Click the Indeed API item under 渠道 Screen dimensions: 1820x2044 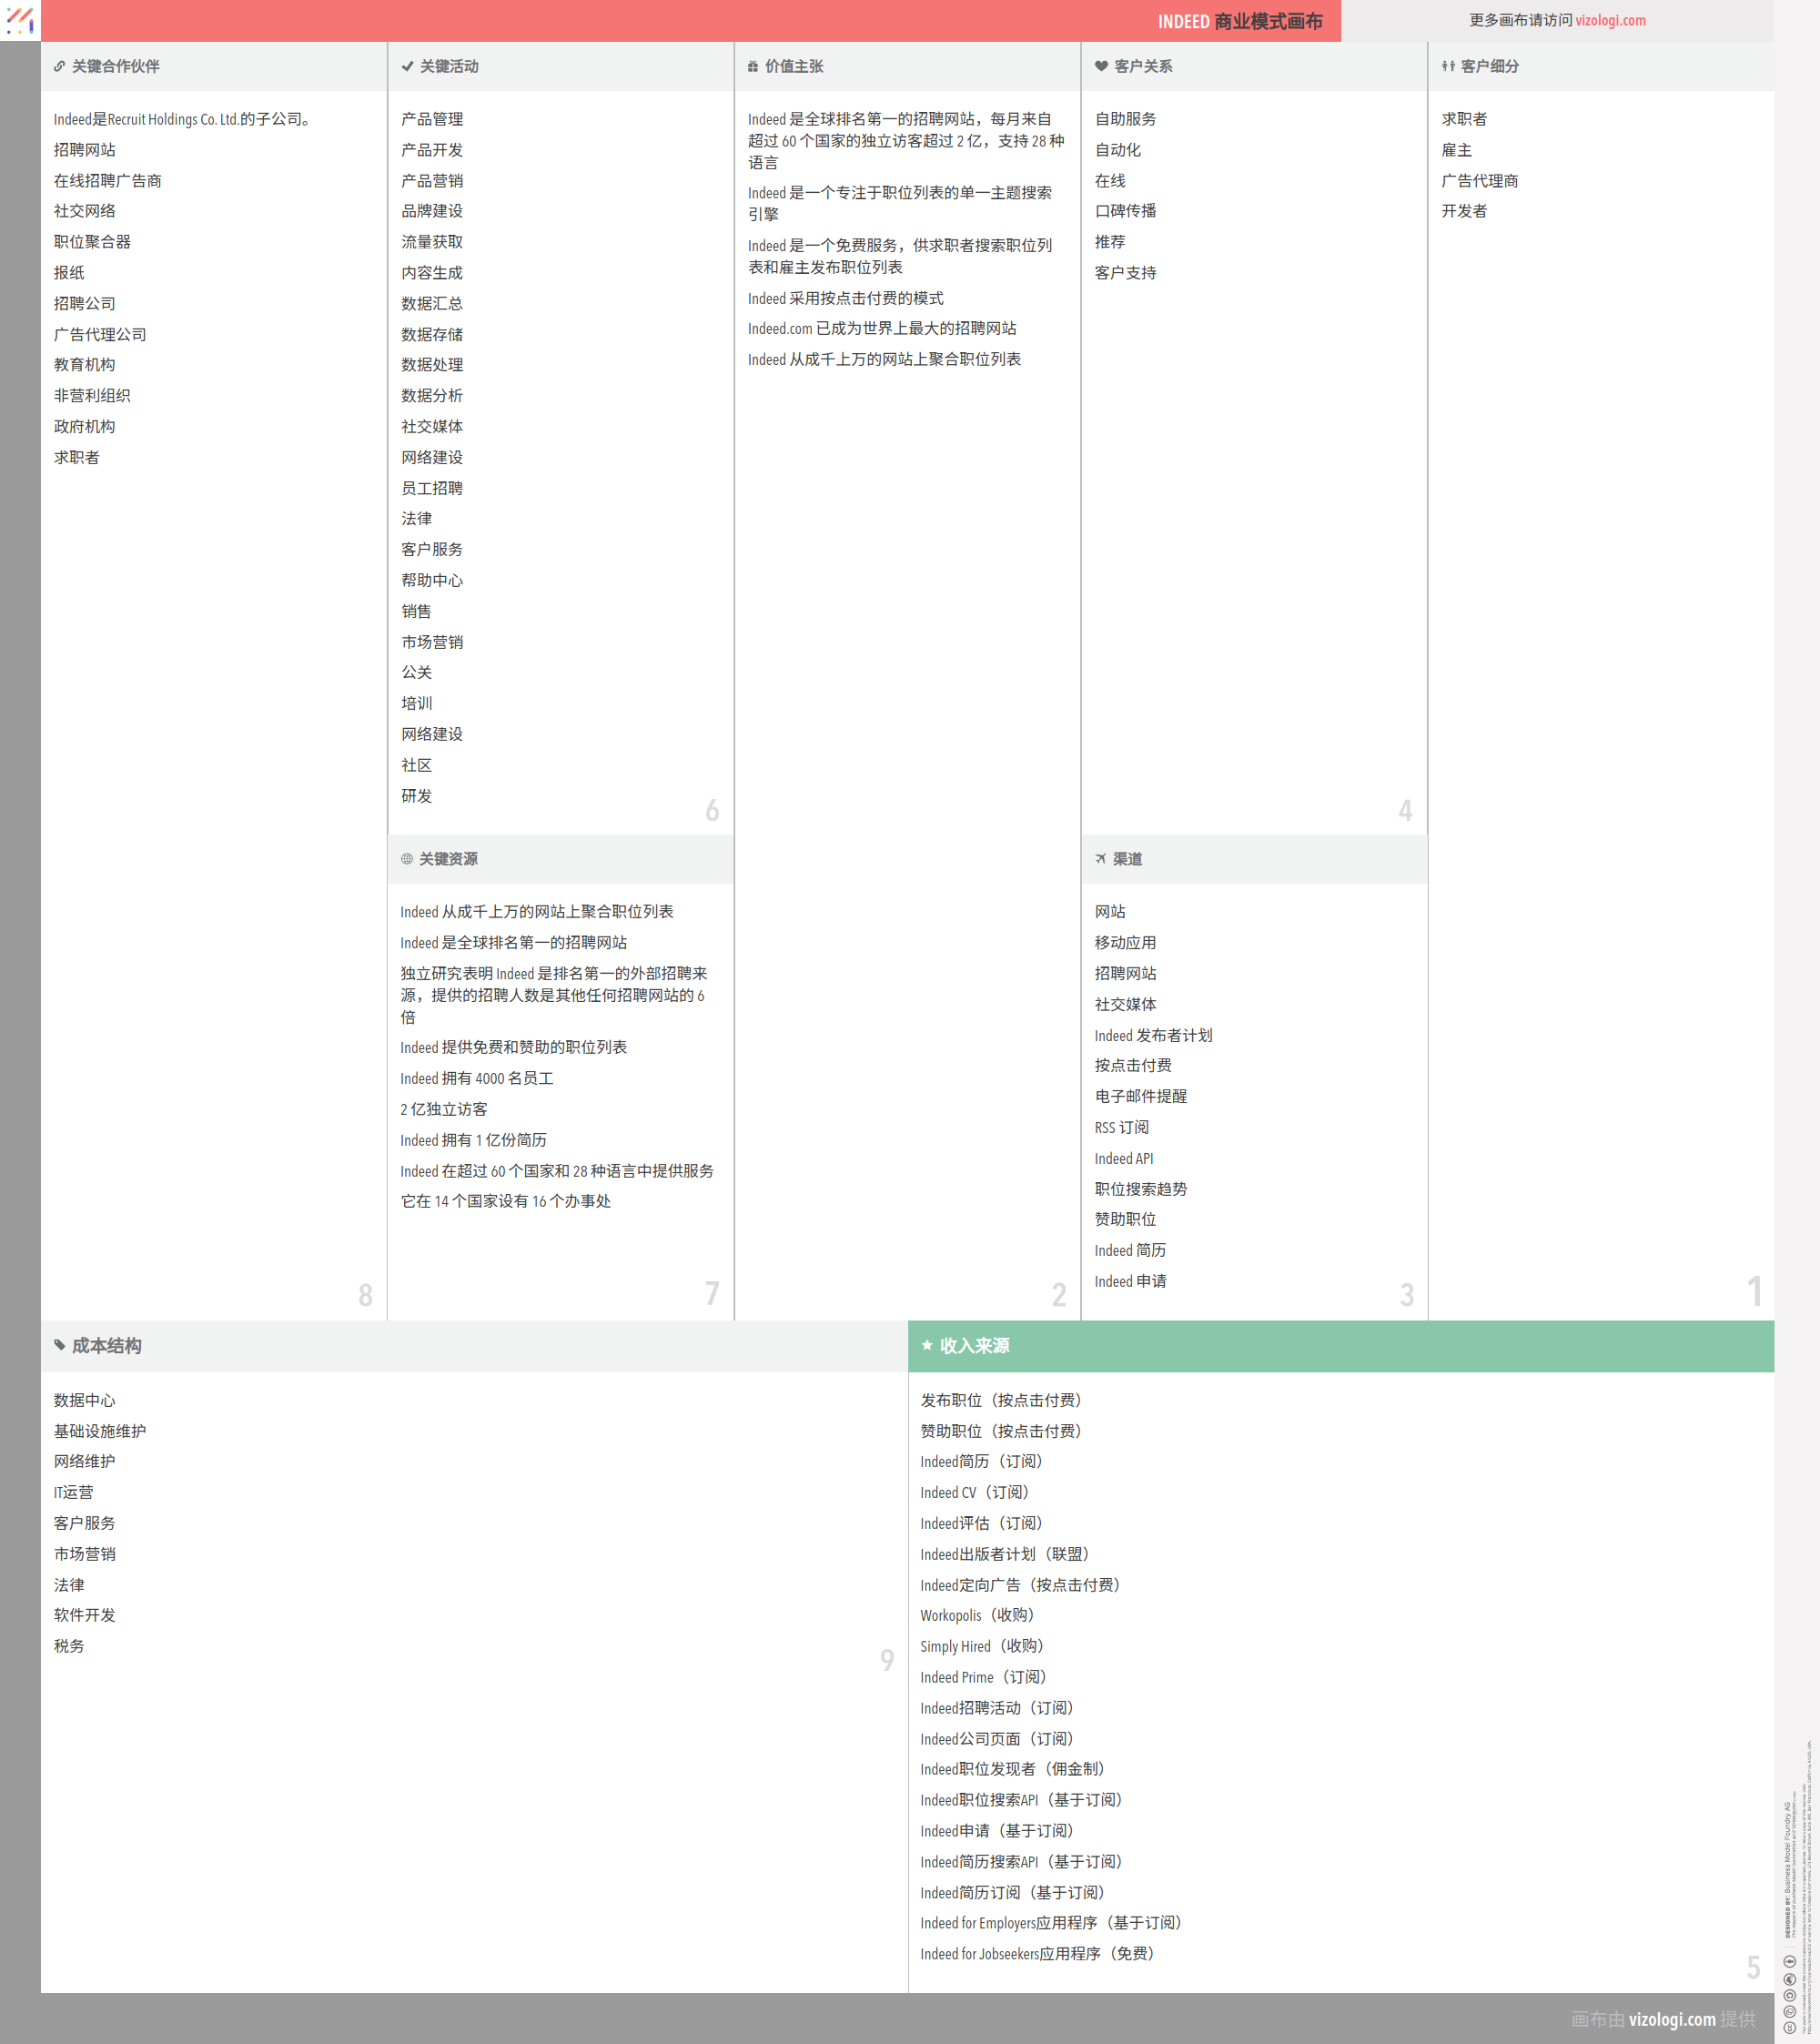[1123, 1158]
